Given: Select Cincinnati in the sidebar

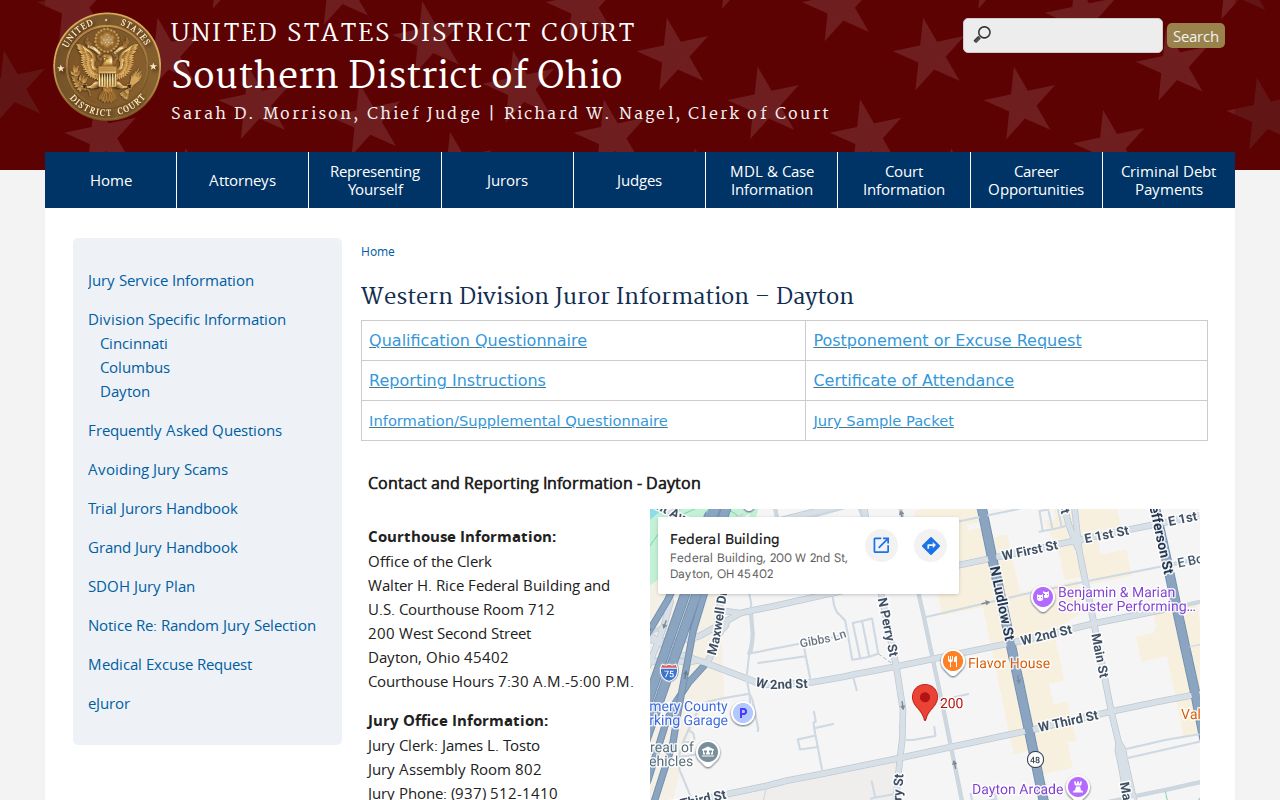Looking at the screenshot, I should pyautogui.click(x=134, y=344).
